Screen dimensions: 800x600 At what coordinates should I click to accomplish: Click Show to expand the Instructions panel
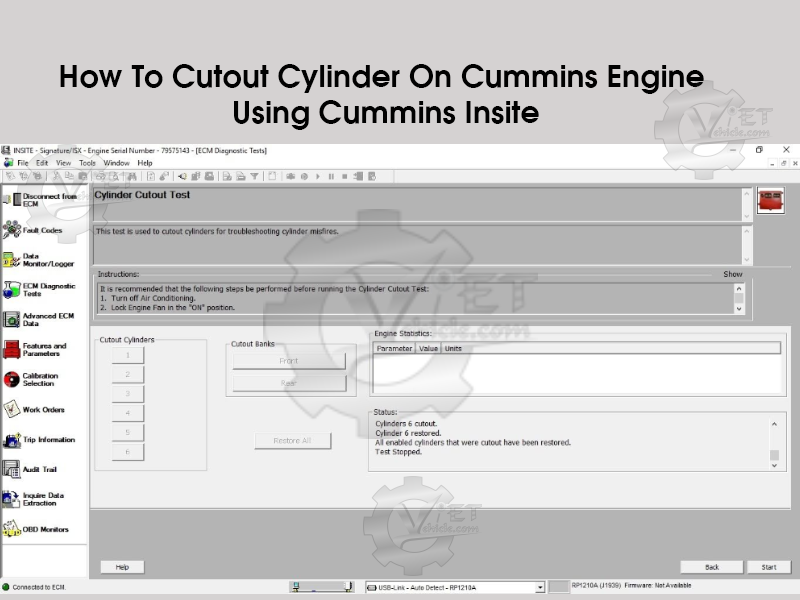click(732, 273)
